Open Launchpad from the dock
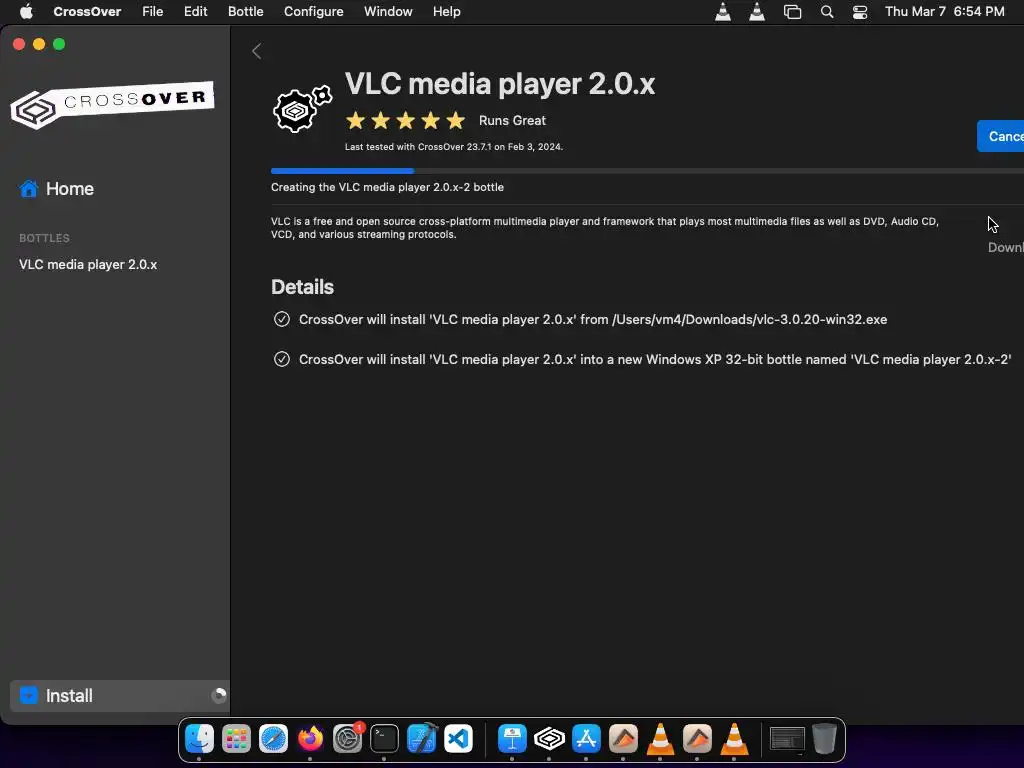 point(236,739)
